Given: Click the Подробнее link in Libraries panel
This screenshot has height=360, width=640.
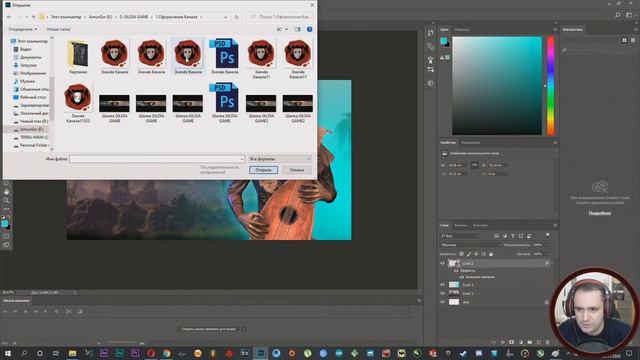Looking at the screenshot, I should tap(600, 213).
